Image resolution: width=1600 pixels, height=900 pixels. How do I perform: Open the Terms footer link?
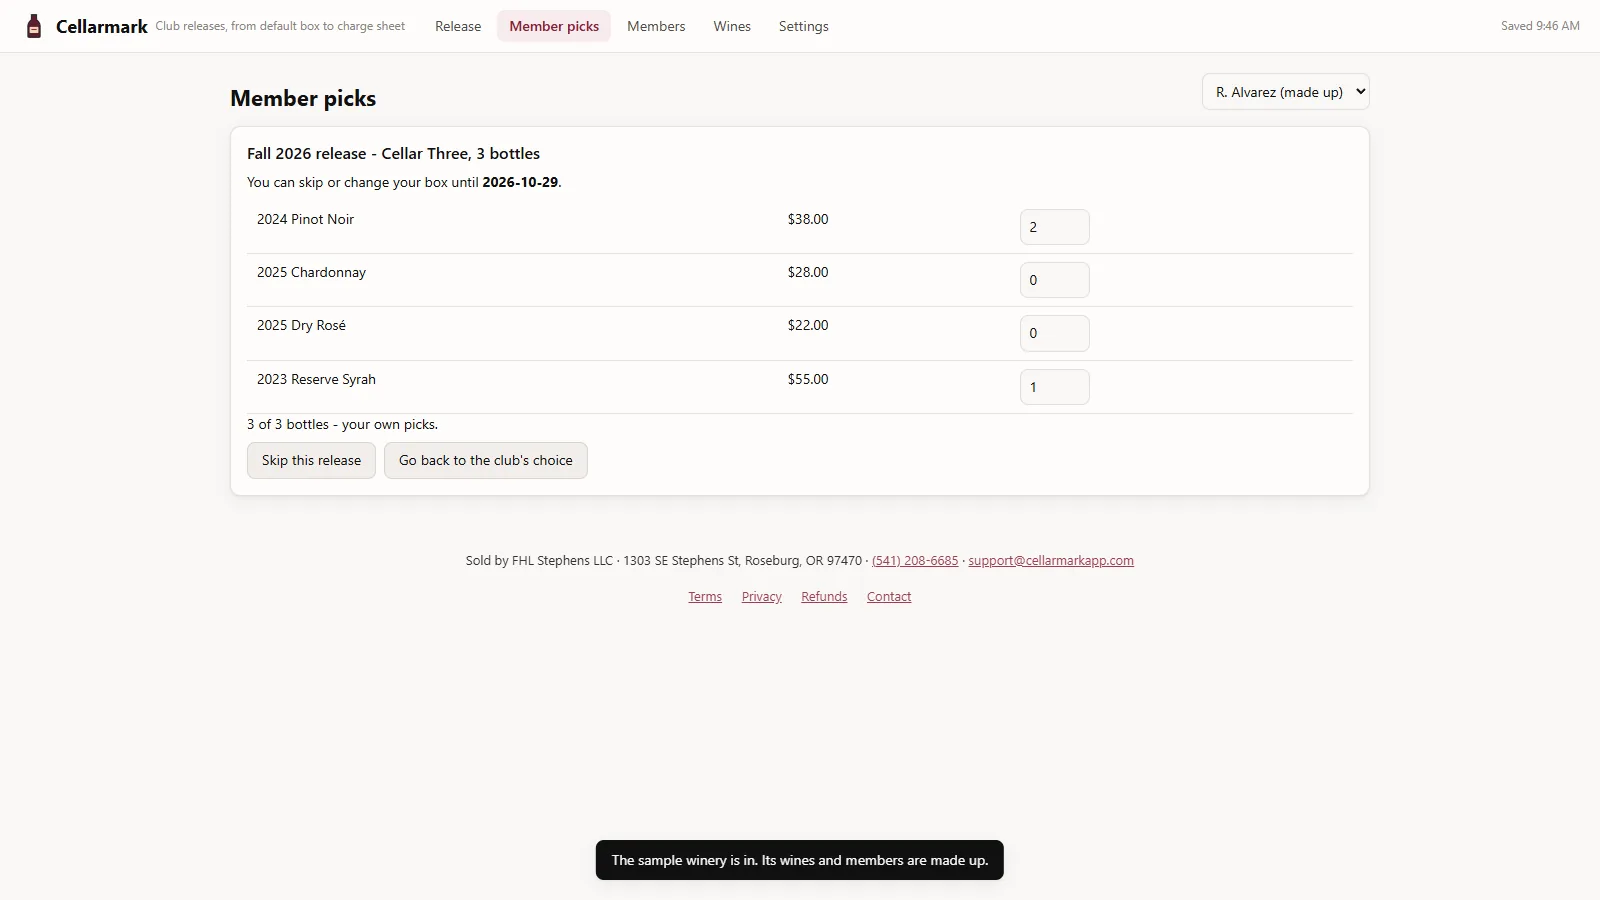point(705,597)
